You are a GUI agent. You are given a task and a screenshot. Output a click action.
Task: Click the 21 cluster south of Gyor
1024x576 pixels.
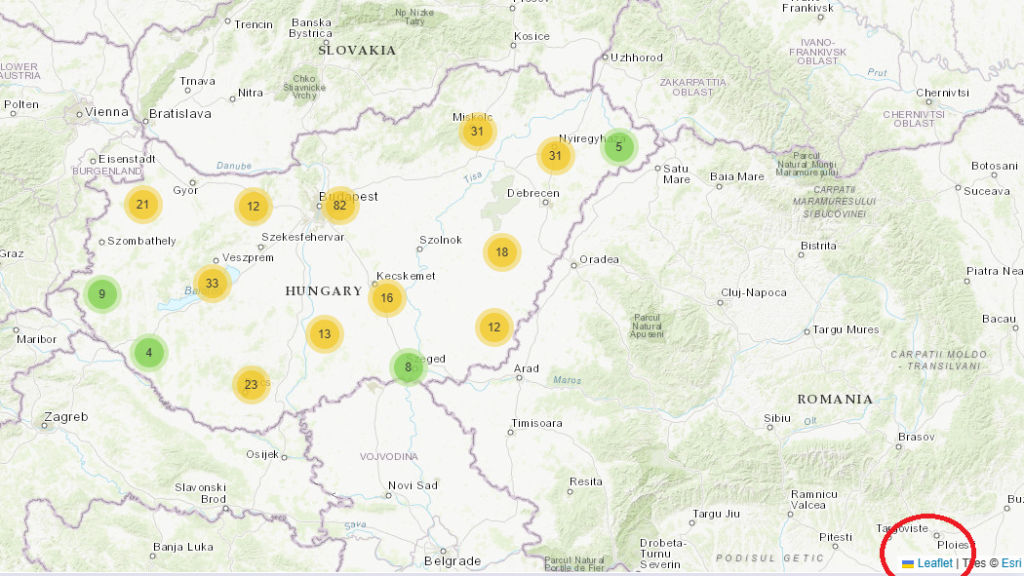(x=143, y=205)
